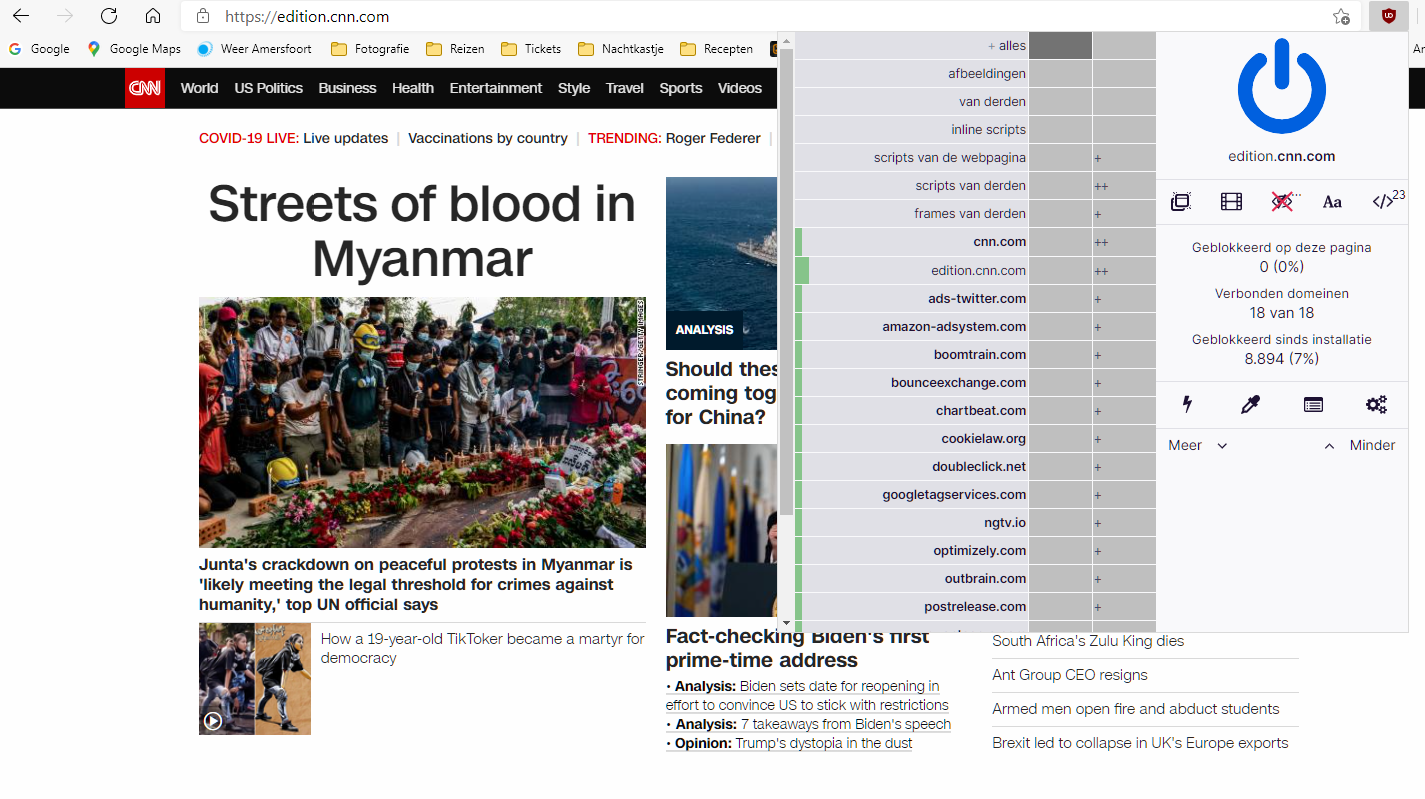Toggle cosmetic filtering (crossed-out eye)
Image resolution: width=1425 pixels, height=799 pixels.
pyautogui.click(x=1282, y=202)
